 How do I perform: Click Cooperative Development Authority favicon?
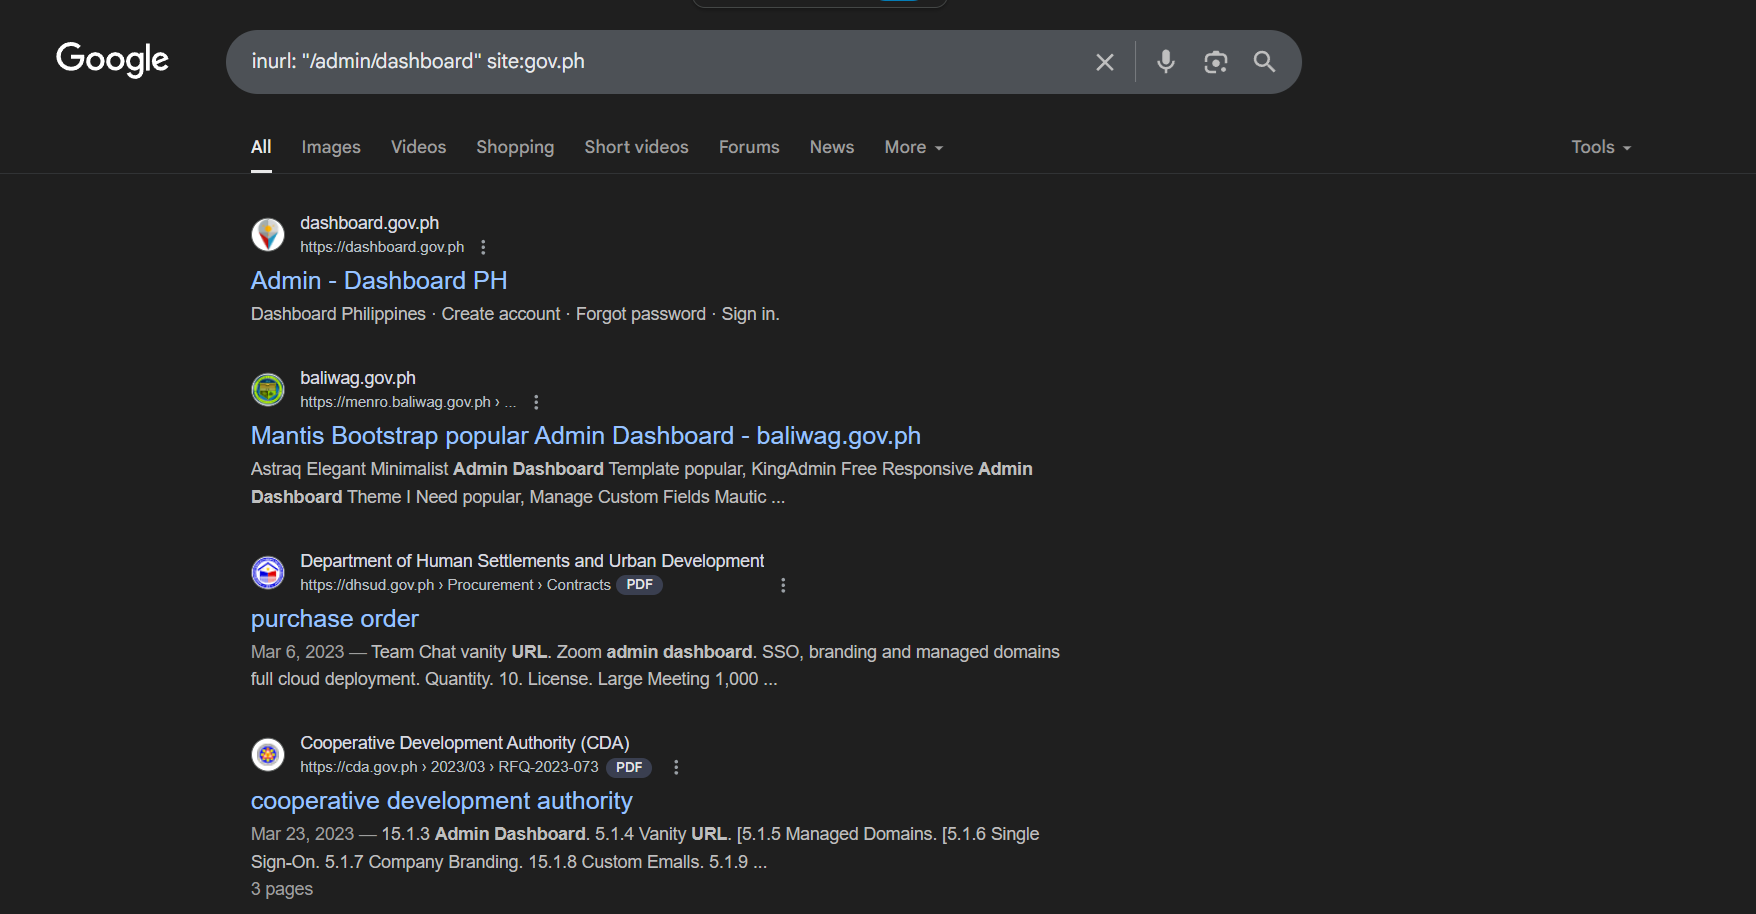click(x=268, y=755)
